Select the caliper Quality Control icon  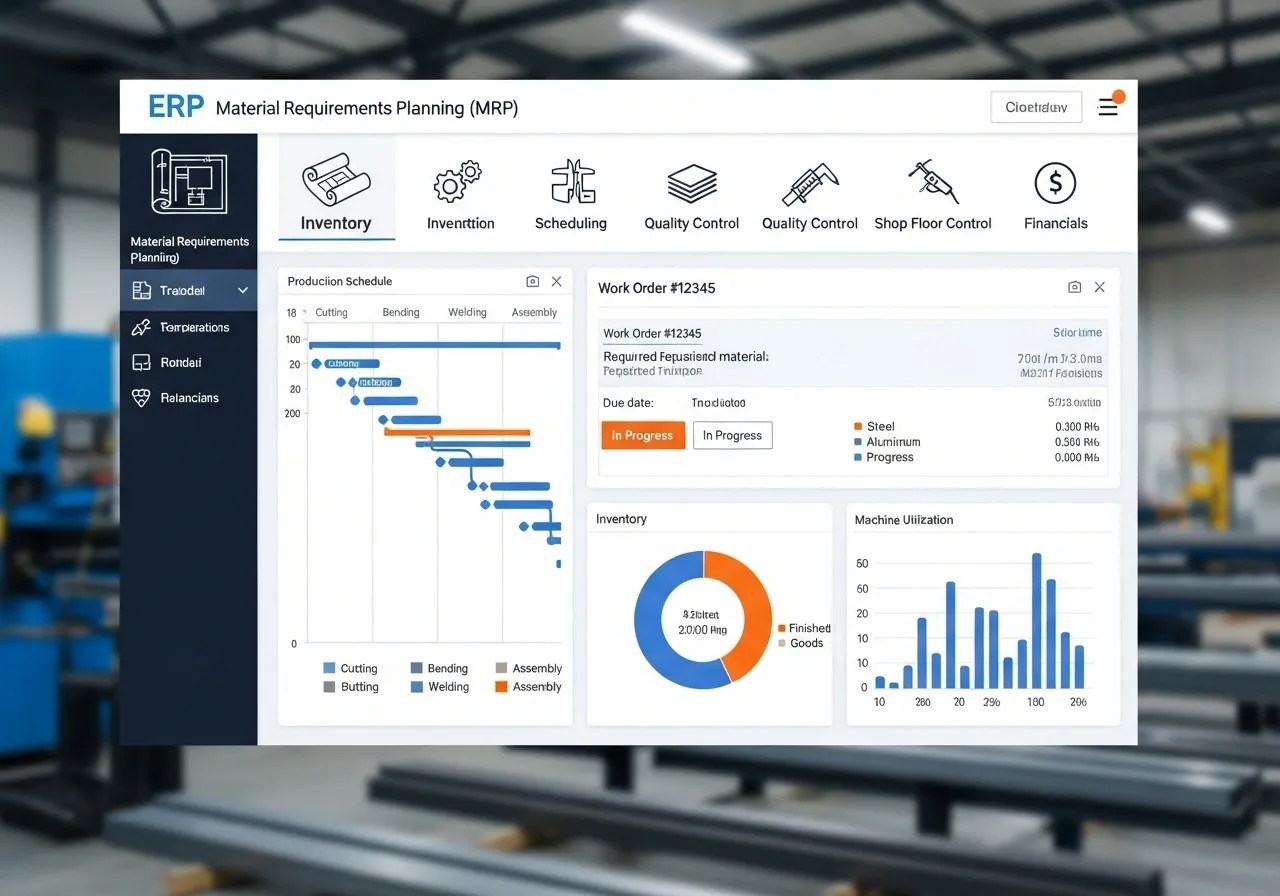click(810, 184)
